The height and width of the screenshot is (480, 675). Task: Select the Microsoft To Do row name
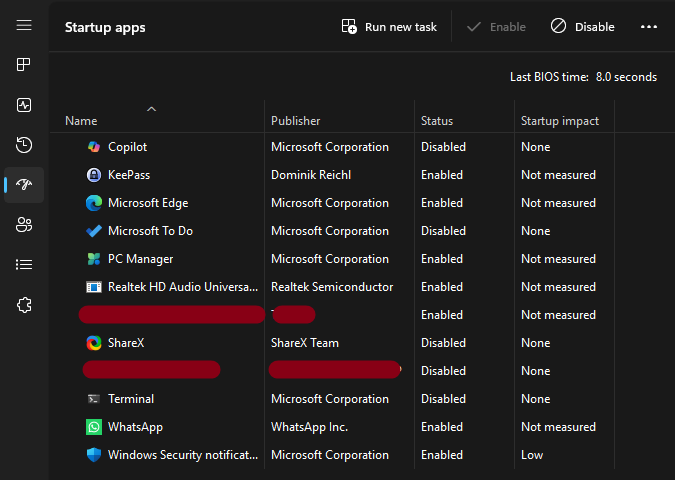coord(150,231)
